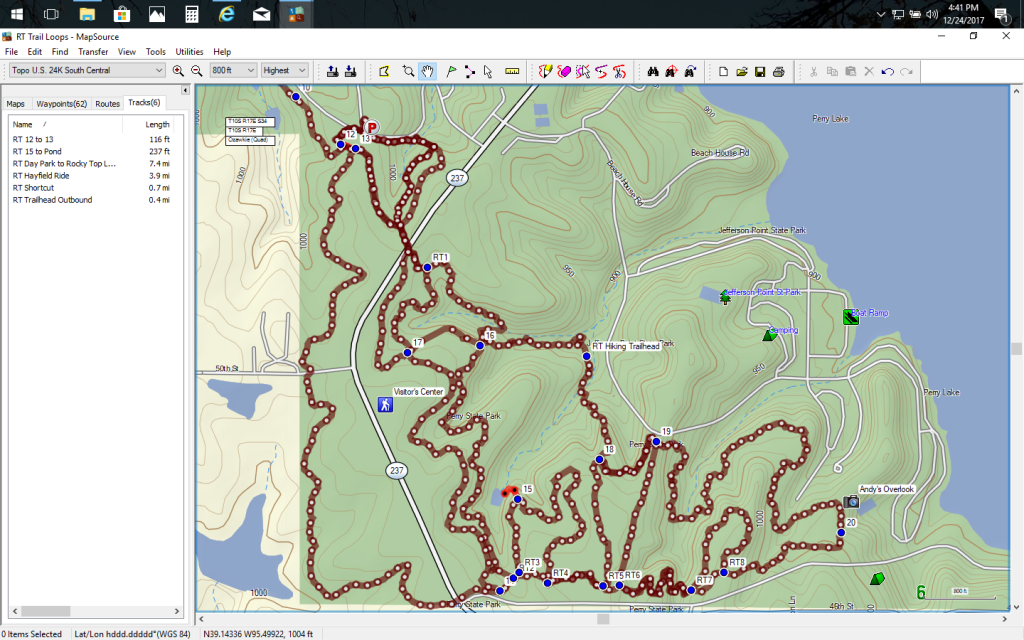The height and width of the screenshot is (640, 1024).
Task: Click the track list horizontal scrollbar thumb
Action: (x=46, y=611)
